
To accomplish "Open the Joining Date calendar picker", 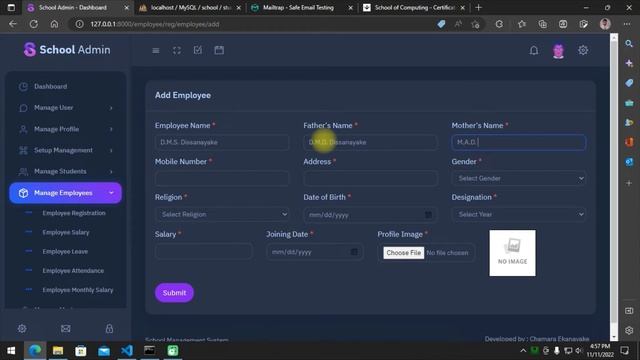I will [x=354, y=252].
